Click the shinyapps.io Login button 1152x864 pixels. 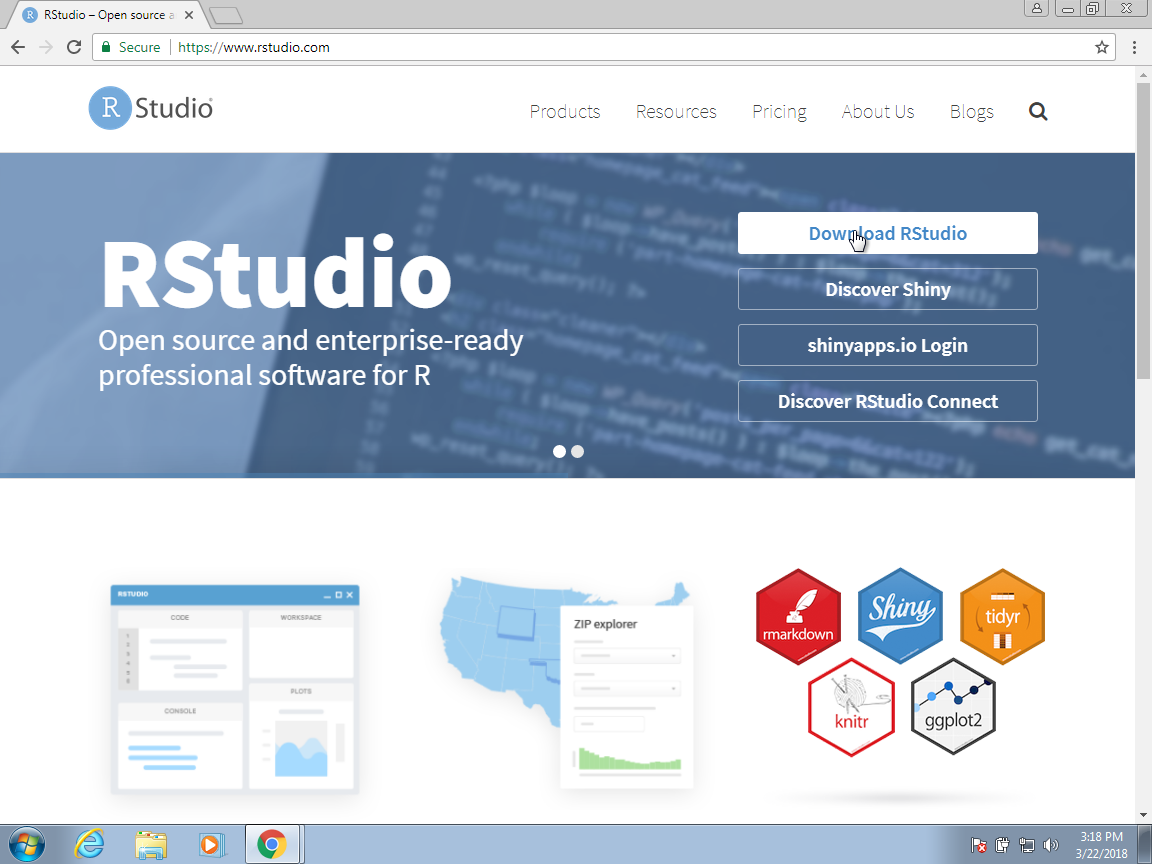887,346
